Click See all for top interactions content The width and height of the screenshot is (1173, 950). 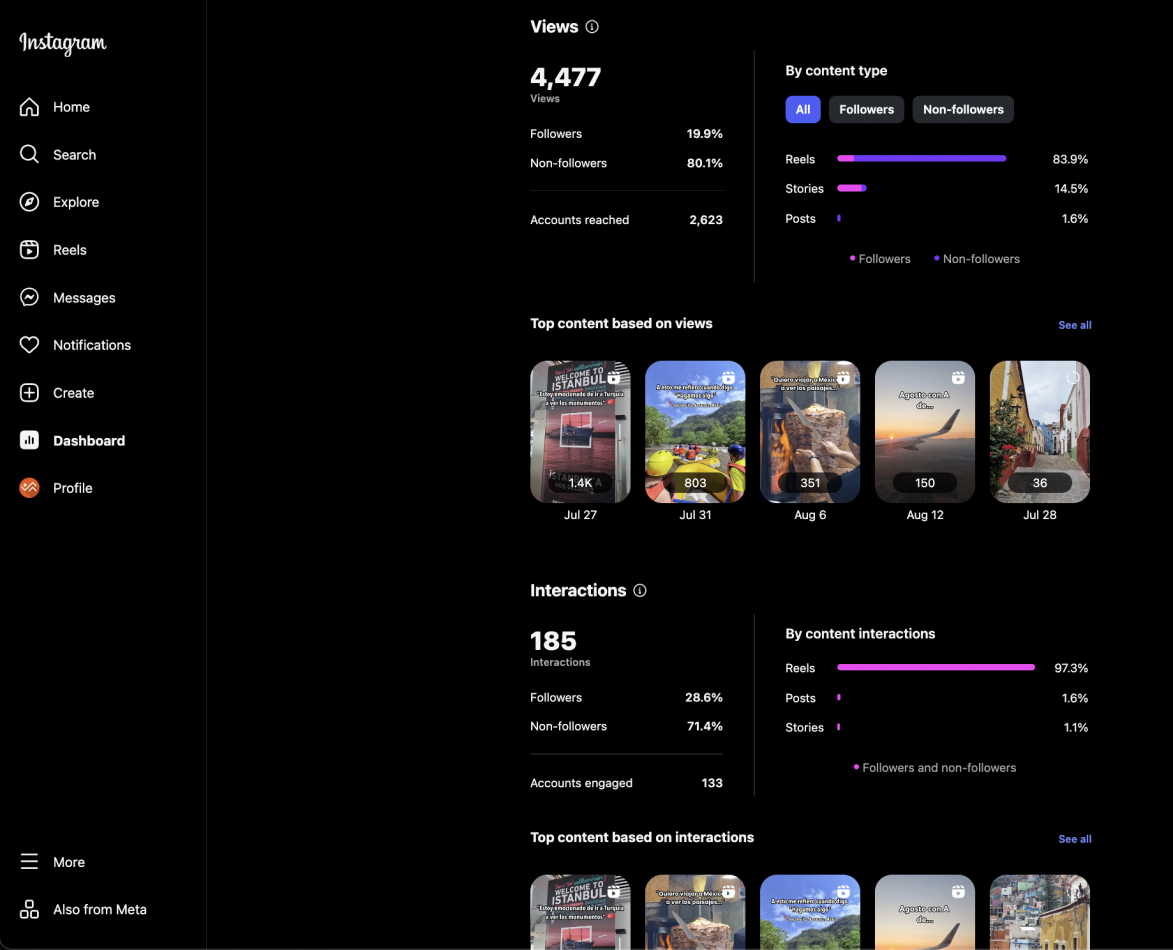(x=1074, y=839)
